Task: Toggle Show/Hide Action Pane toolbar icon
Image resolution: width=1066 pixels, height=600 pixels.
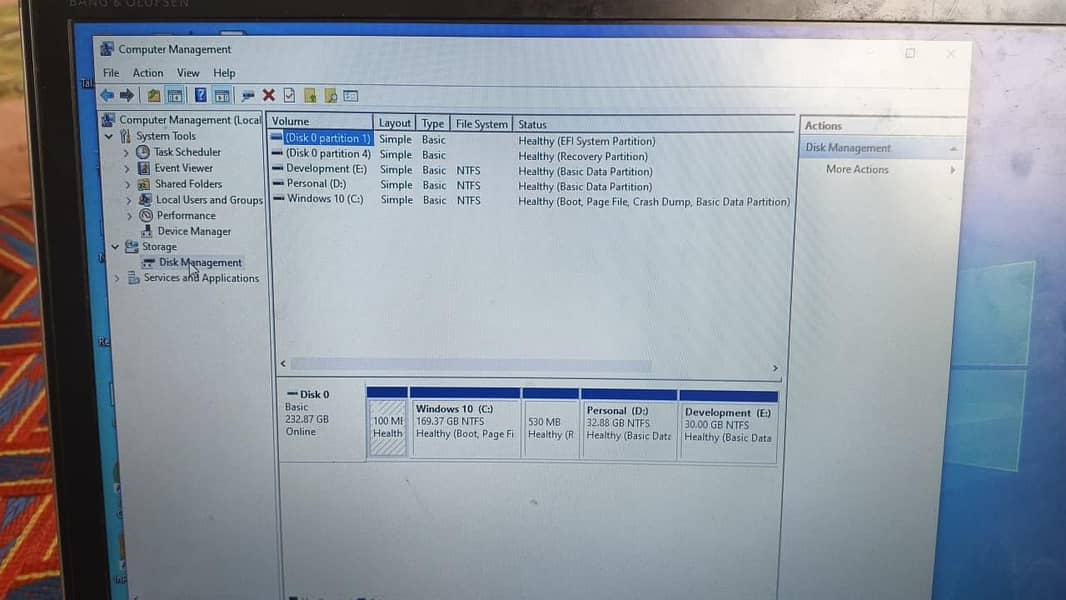Action: click(x=222, y=96)
